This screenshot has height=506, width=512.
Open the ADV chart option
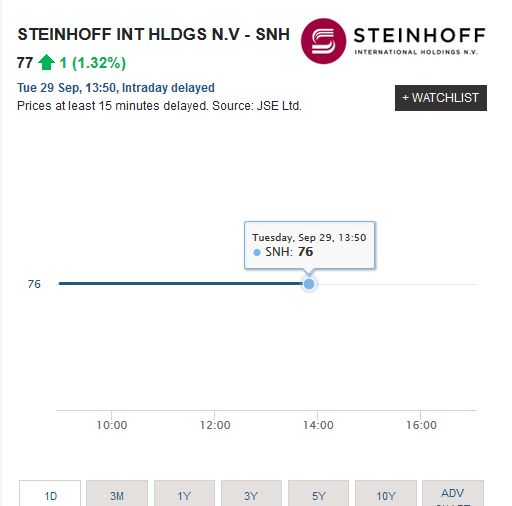tap(453, 494)
